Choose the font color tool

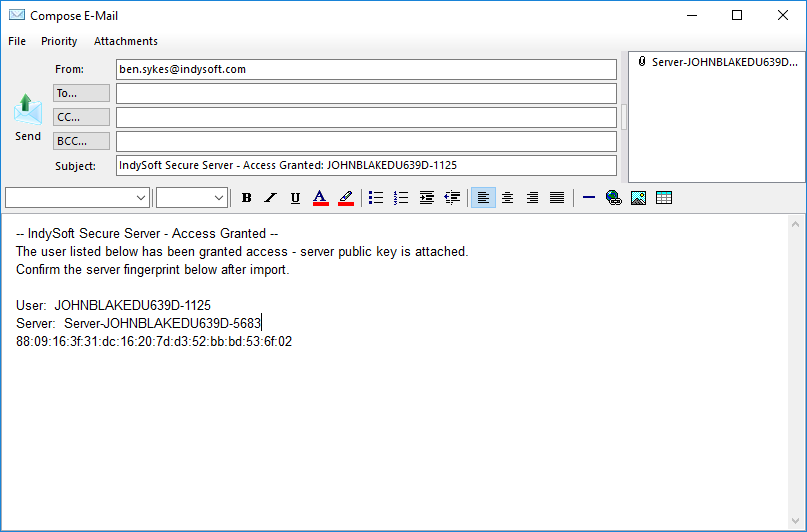pyautogui.click(x=320, y=198)
